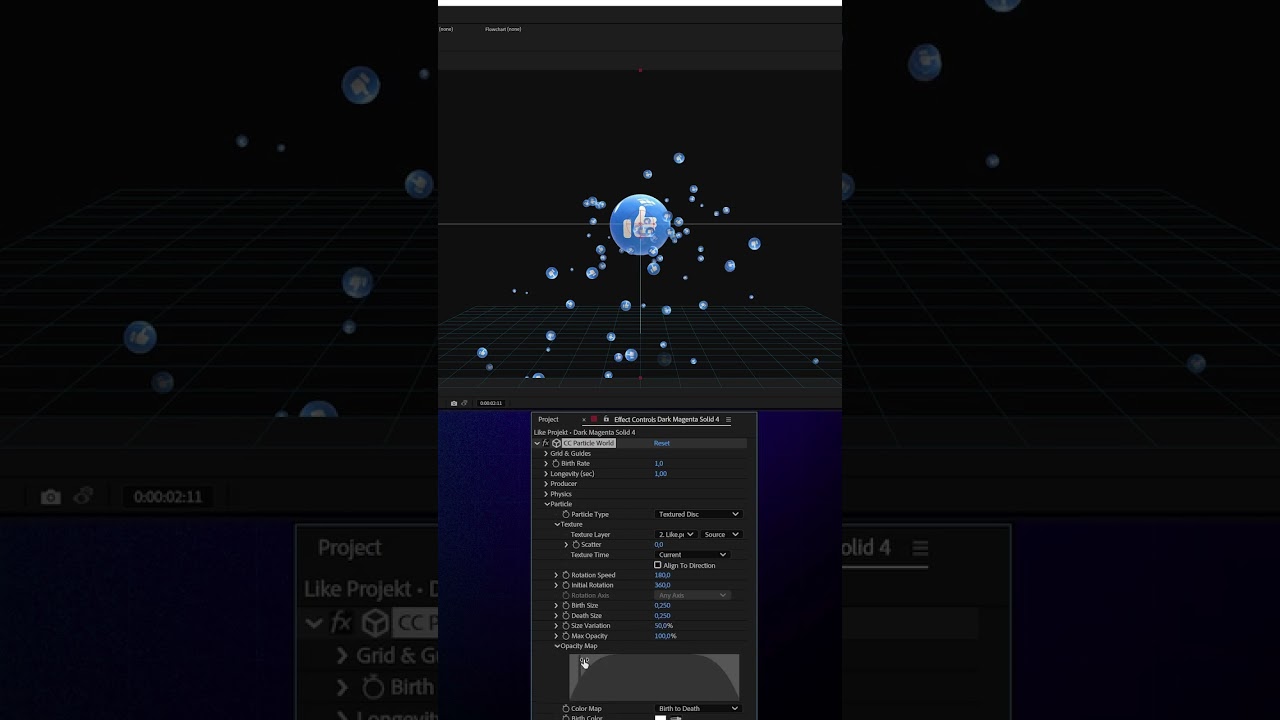Open the Rotation Axis dropdown showing Any Axis
Image resolution: width=1280 pixels, height=720 pixels.
[692, 595]
